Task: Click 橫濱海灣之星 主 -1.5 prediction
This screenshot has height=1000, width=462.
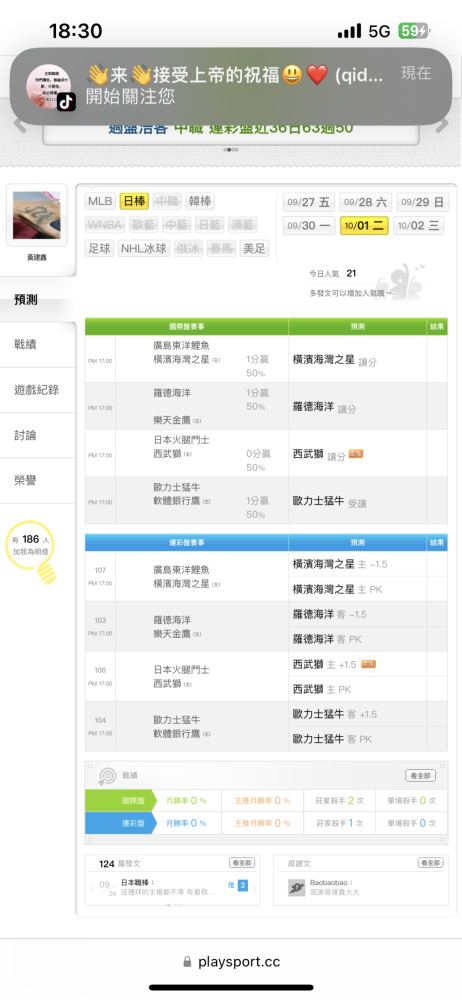Action: tap(340, 564)
